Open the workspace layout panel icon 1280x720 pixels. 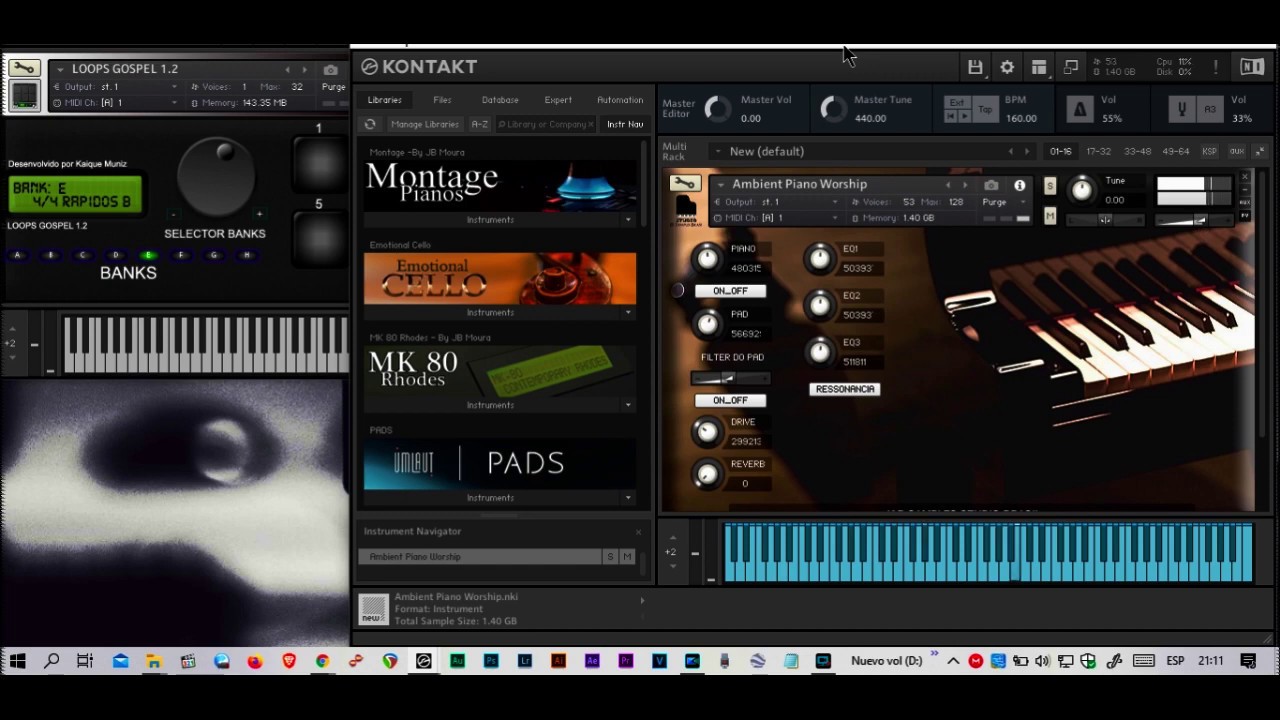[1039, 67]
